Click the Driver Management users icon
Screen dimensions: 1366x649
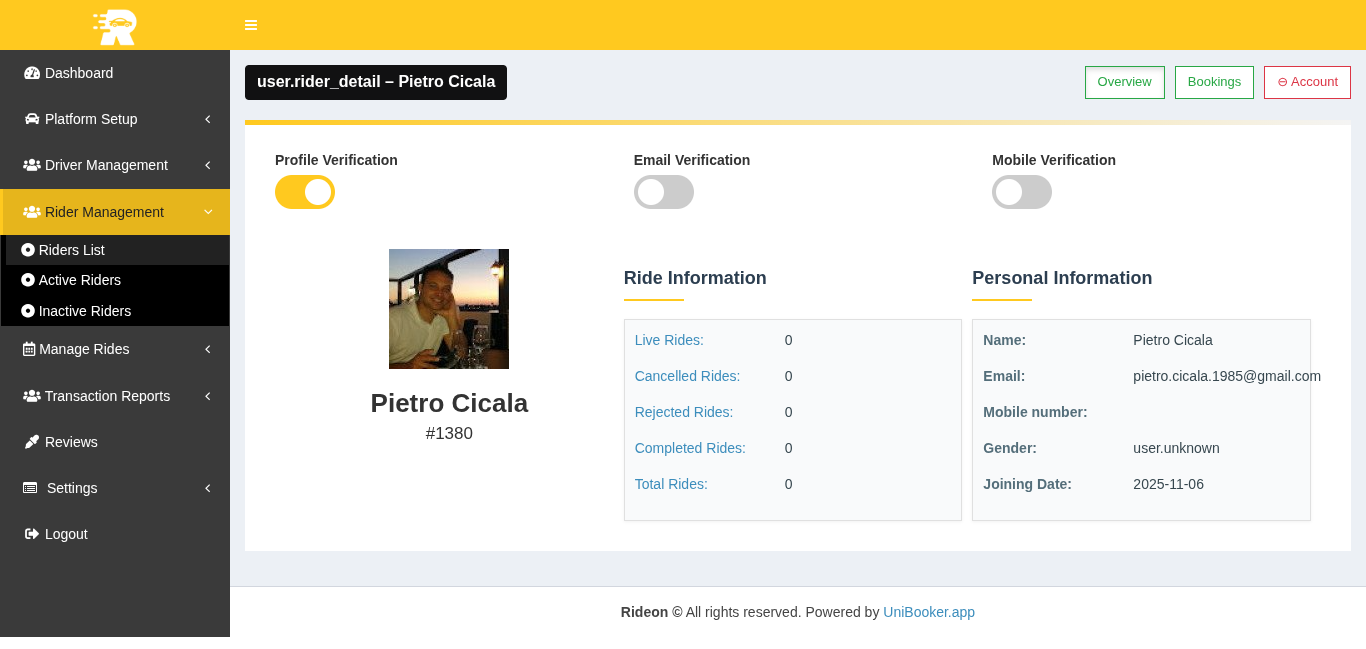coord(32,165)
